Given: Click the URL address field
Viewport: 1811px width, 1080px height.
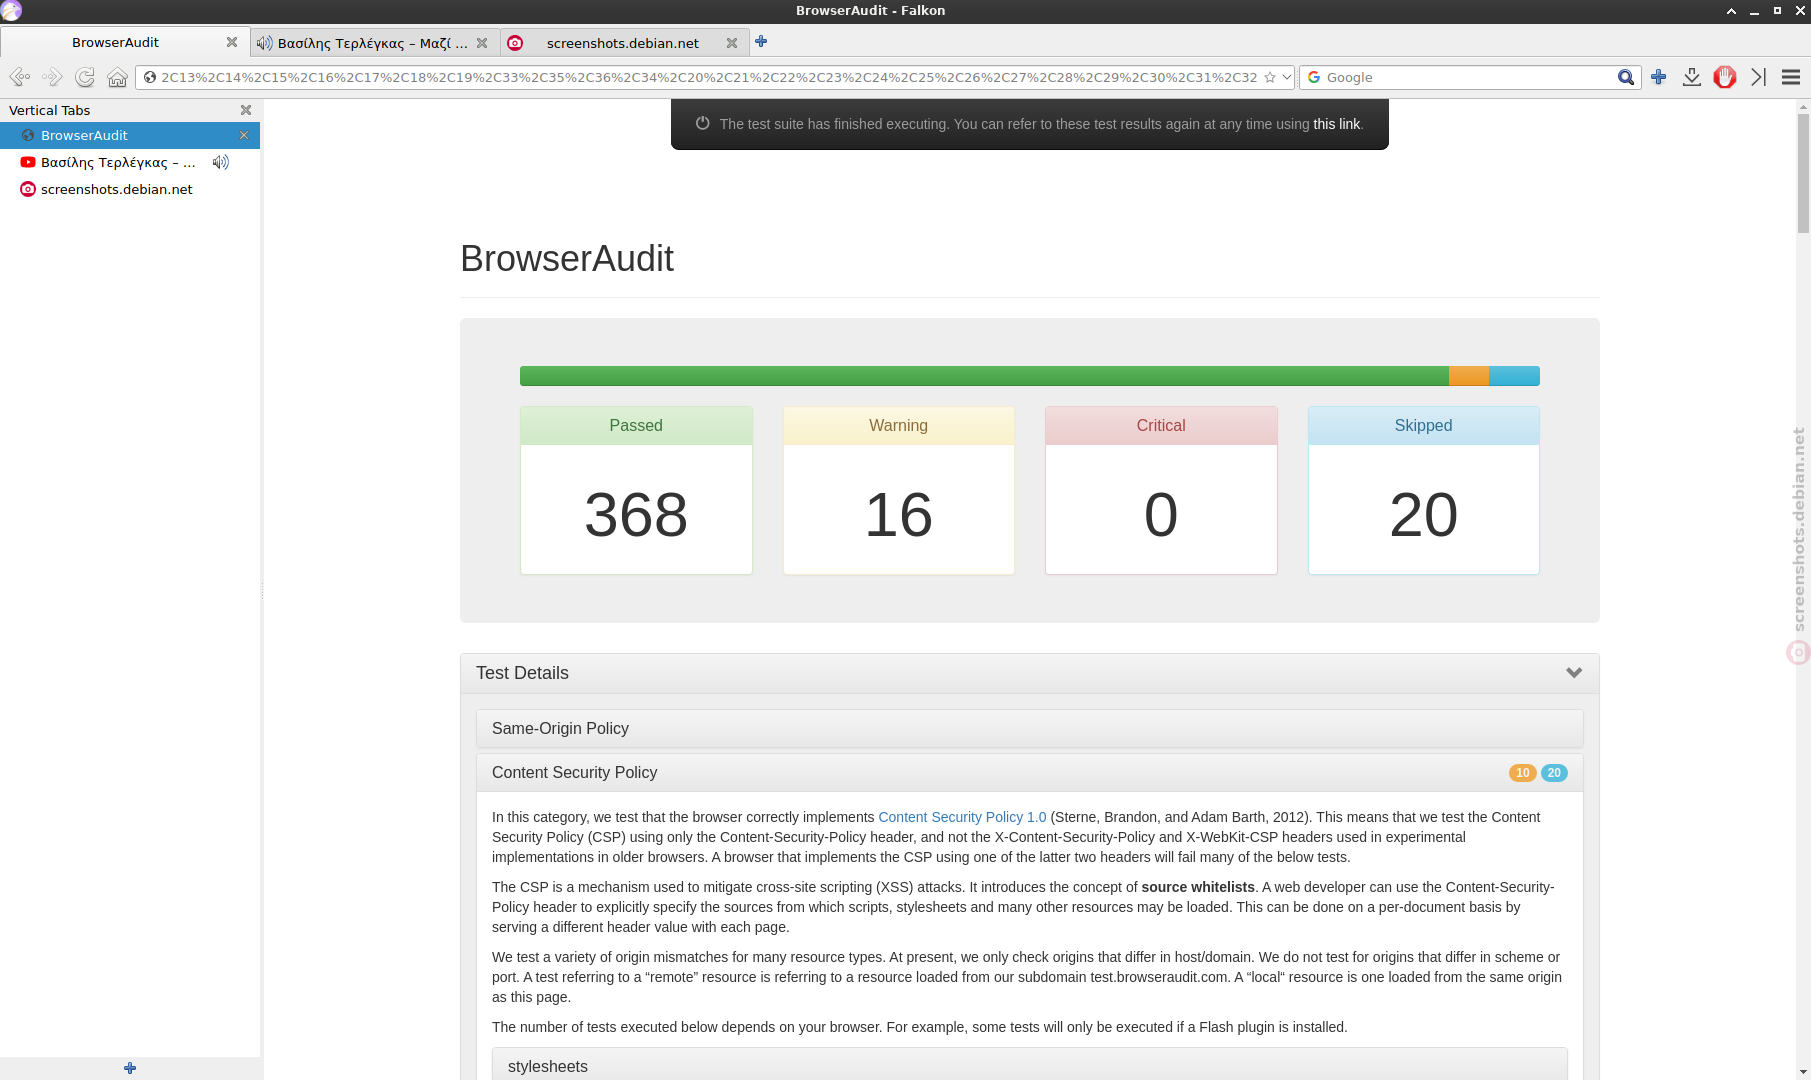Looking at the screenshot, I should [708, 77].
